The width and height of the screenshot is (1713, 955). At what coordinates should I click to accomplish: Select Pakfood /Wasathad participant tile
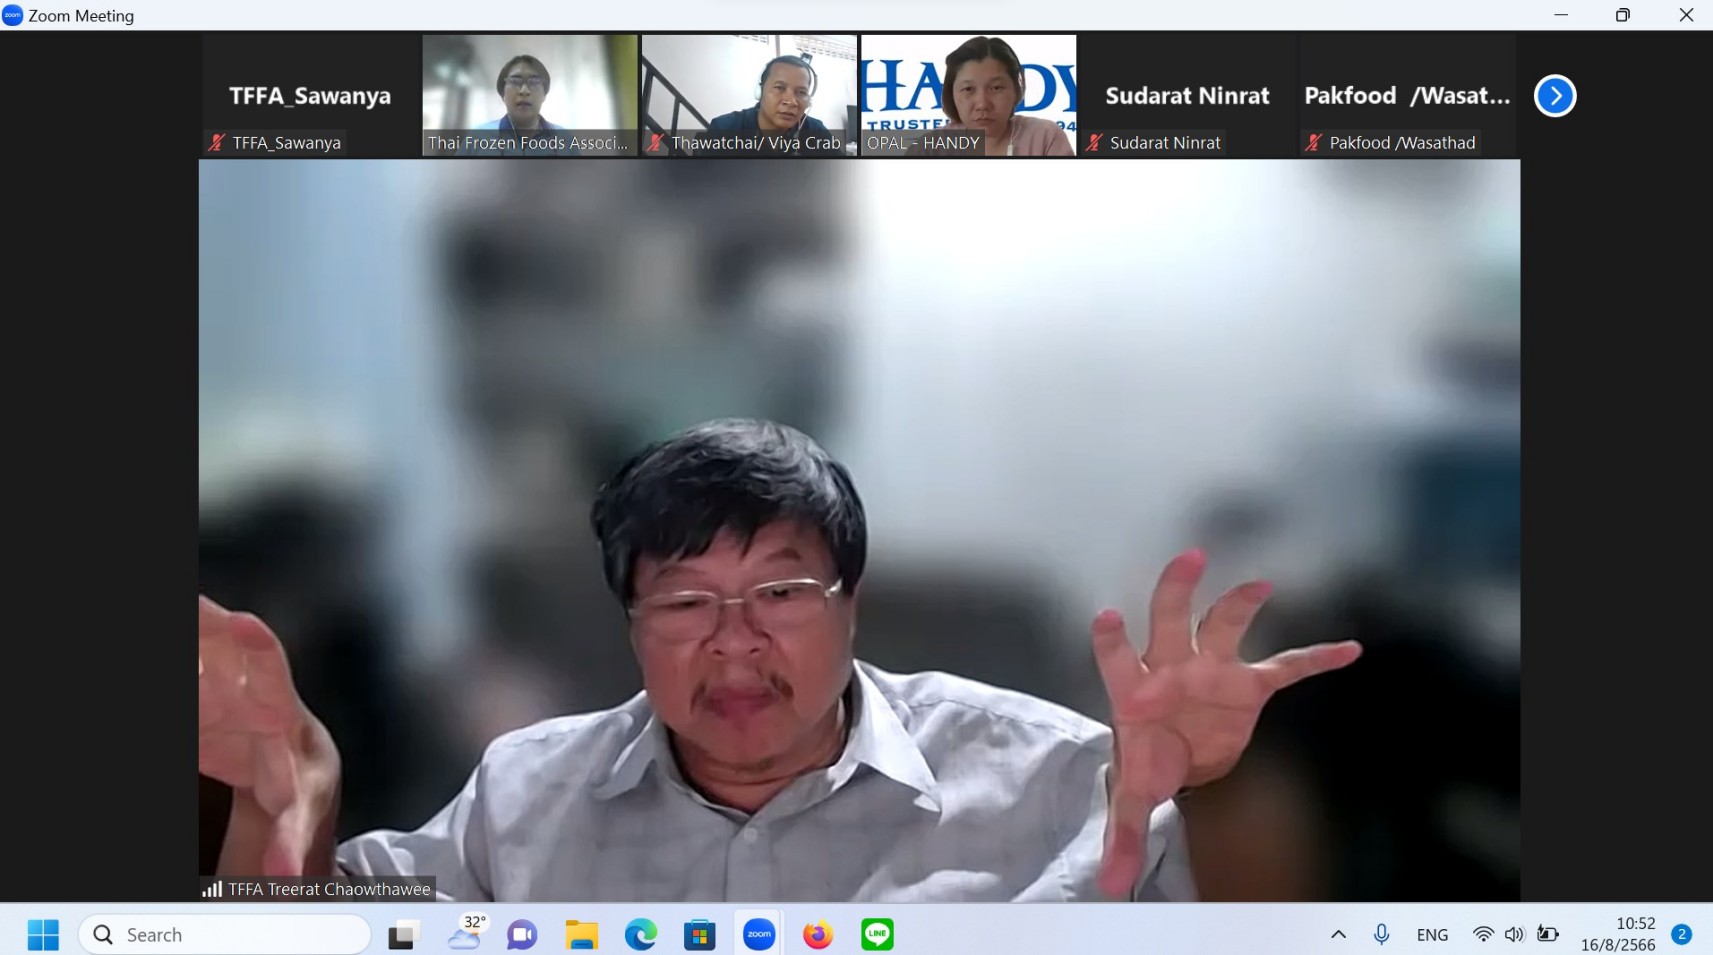click(x=1406, y=96)
